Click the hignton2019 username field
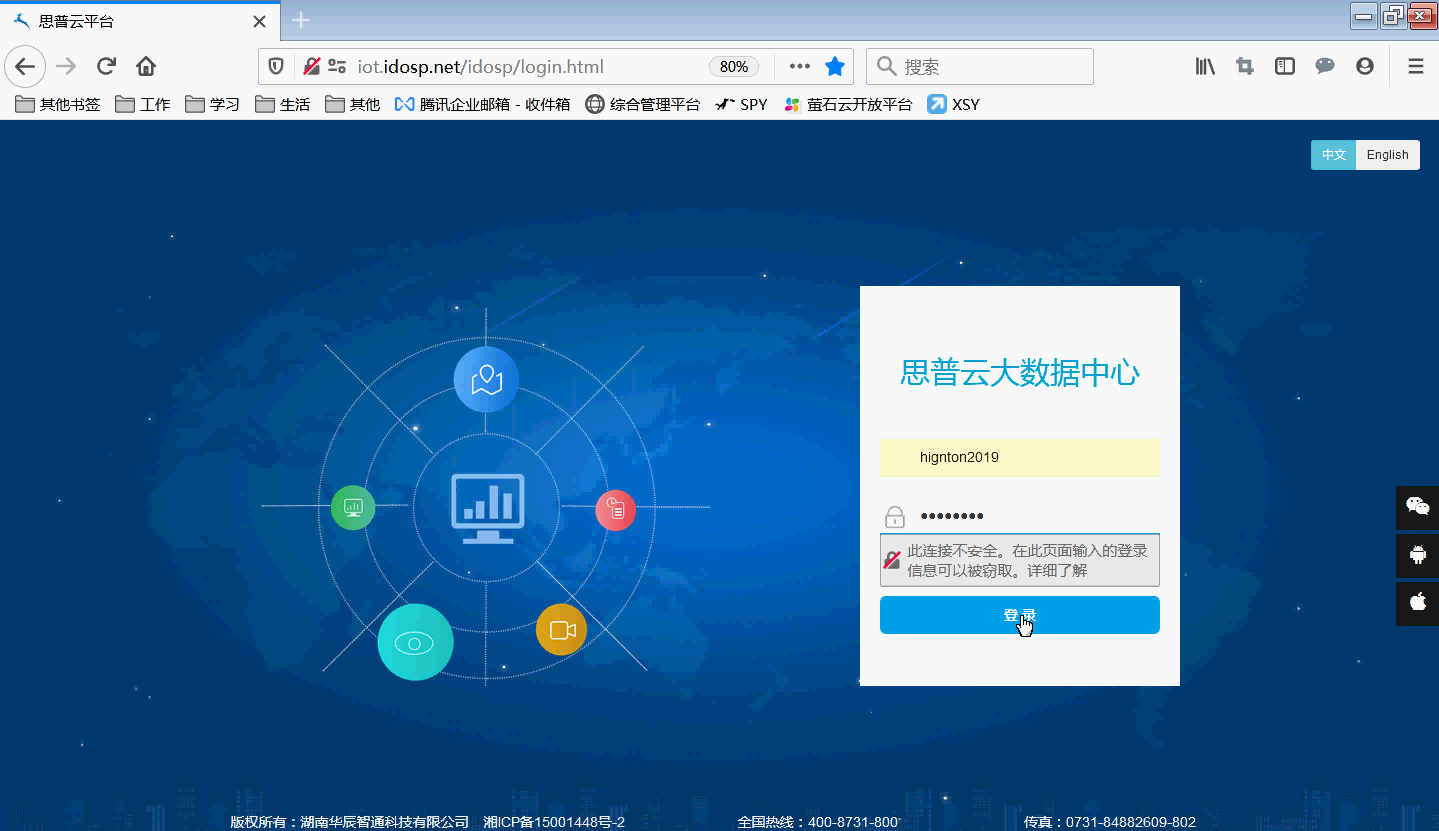The image size is (1439, 831). click(x=1019, y=457)
